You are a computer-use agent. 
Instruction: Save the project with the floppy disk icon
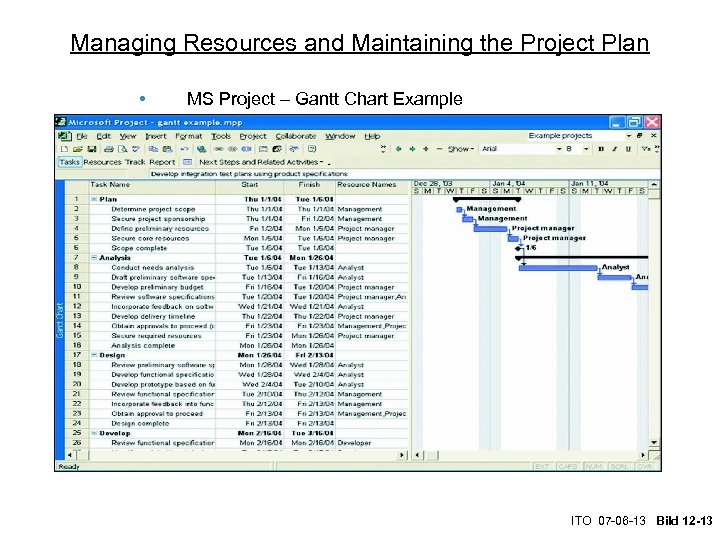pyautogui.click(x=92, y=149)
